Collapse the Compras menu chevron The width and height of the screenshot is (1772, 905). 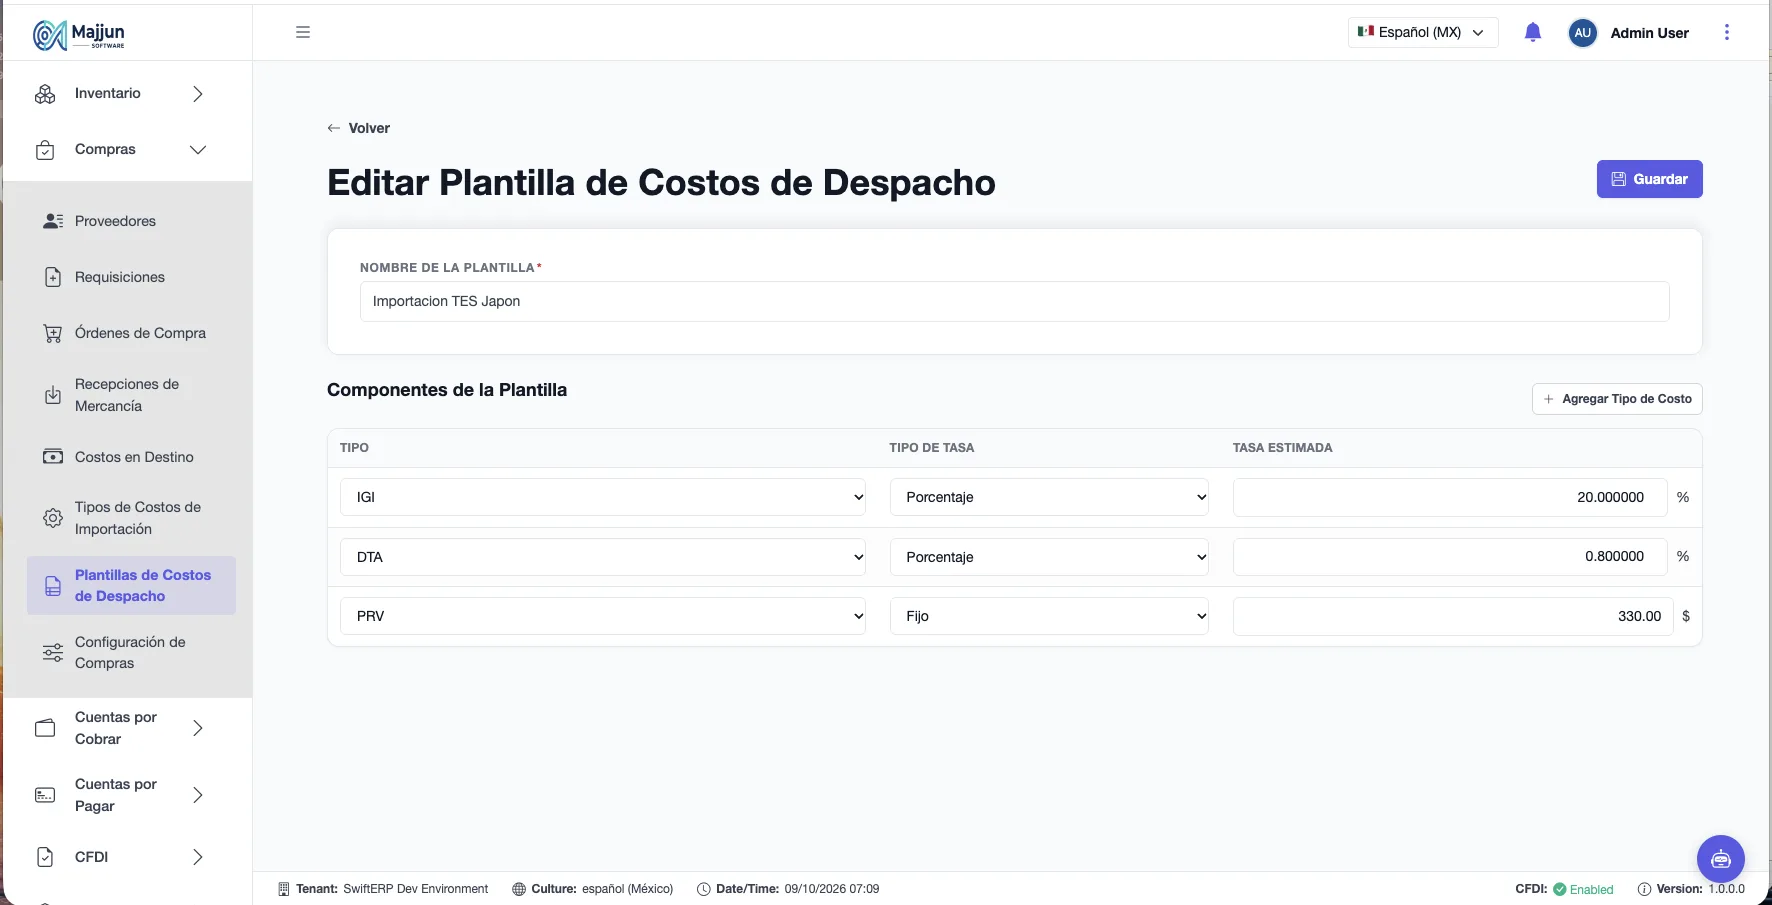coord(198,150)
